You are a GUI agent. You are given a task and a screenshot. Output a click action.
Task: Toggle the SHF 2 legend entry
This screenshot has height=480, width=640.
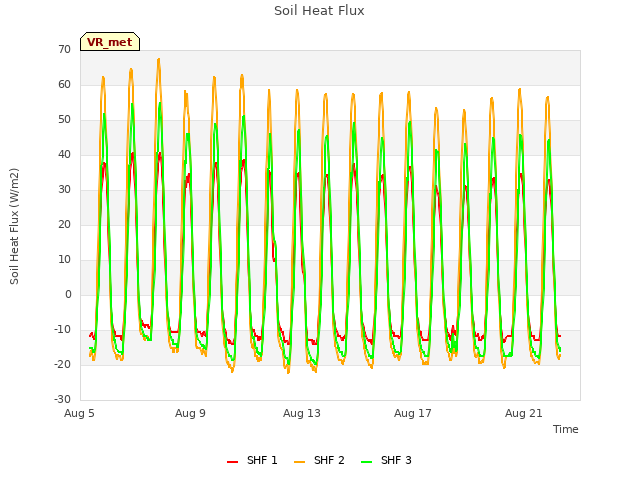(319, 460)
